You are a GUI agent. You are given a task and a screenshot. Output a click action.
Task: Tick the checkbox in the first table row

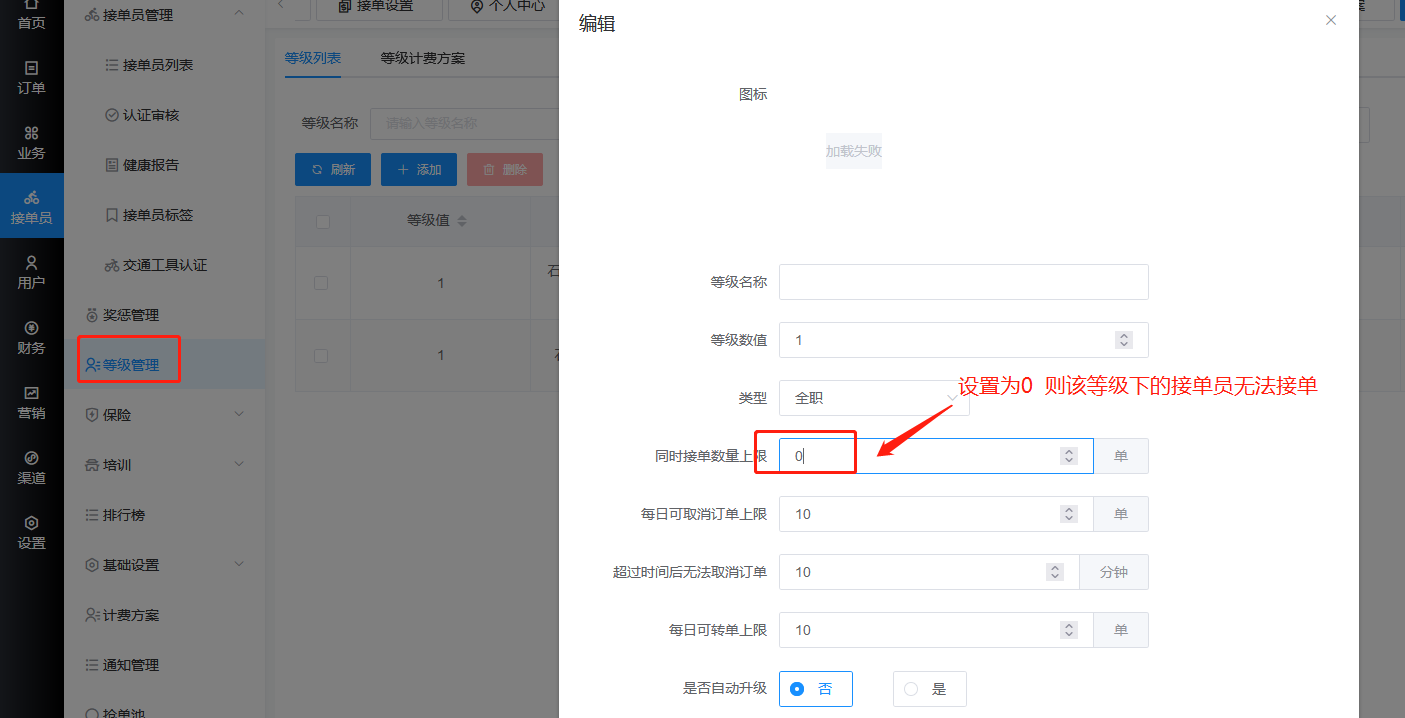click(x=321, y=283)
